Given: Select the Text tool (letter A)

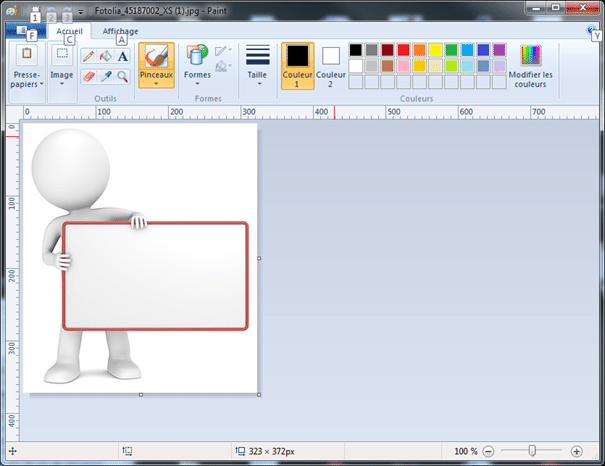Looking at the screenshot, I should [122, 57].
